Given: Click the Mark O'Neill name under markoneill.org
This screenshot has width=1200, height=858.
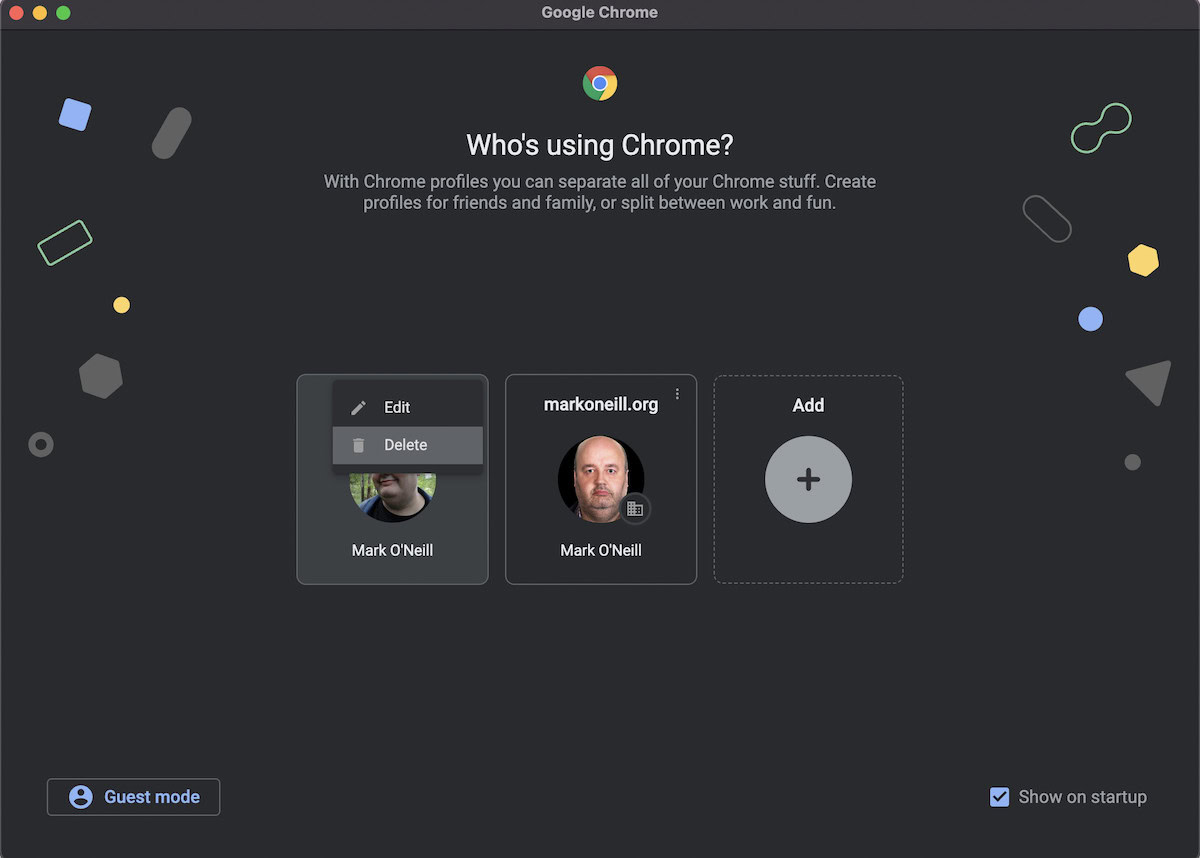Looking at the screenshot, I should tap(601, 550).
